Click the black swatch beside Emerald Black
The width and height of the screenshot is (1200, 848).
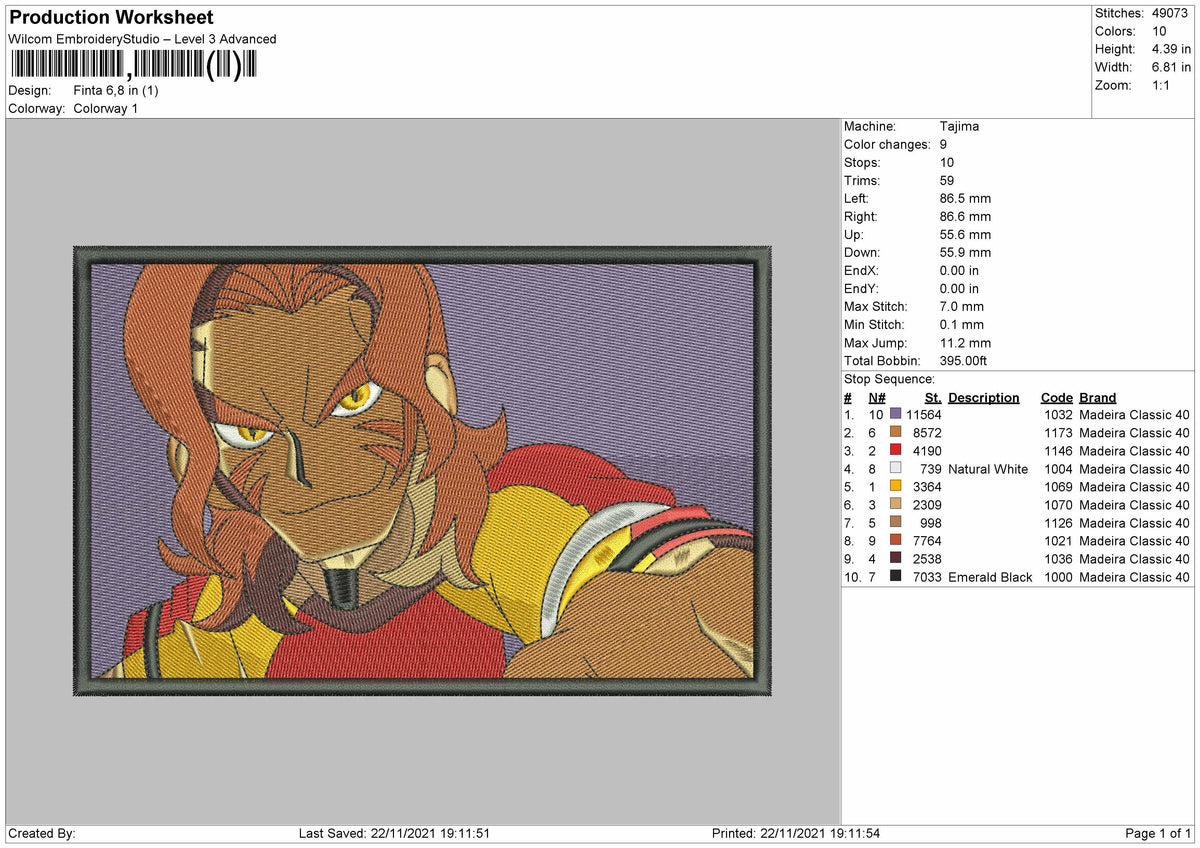(895, 576)
